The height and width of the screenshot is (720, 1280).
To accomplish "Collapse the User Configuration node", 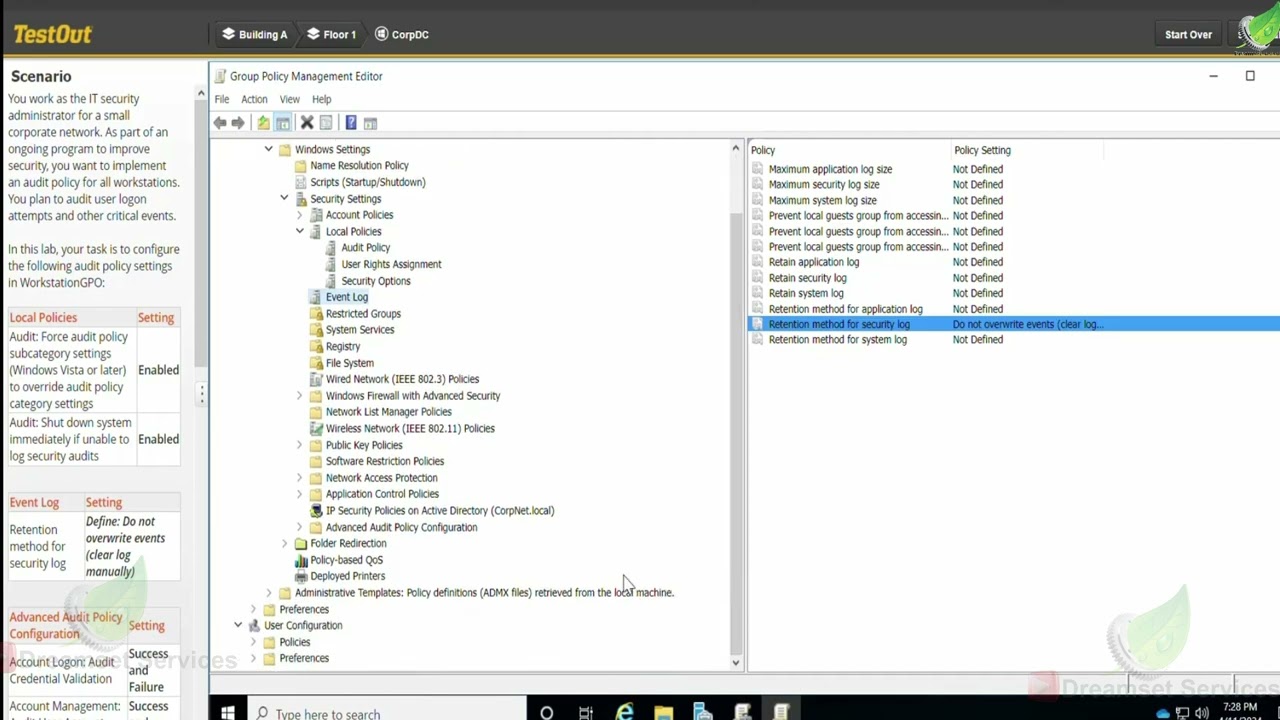I will pos(238,625).
